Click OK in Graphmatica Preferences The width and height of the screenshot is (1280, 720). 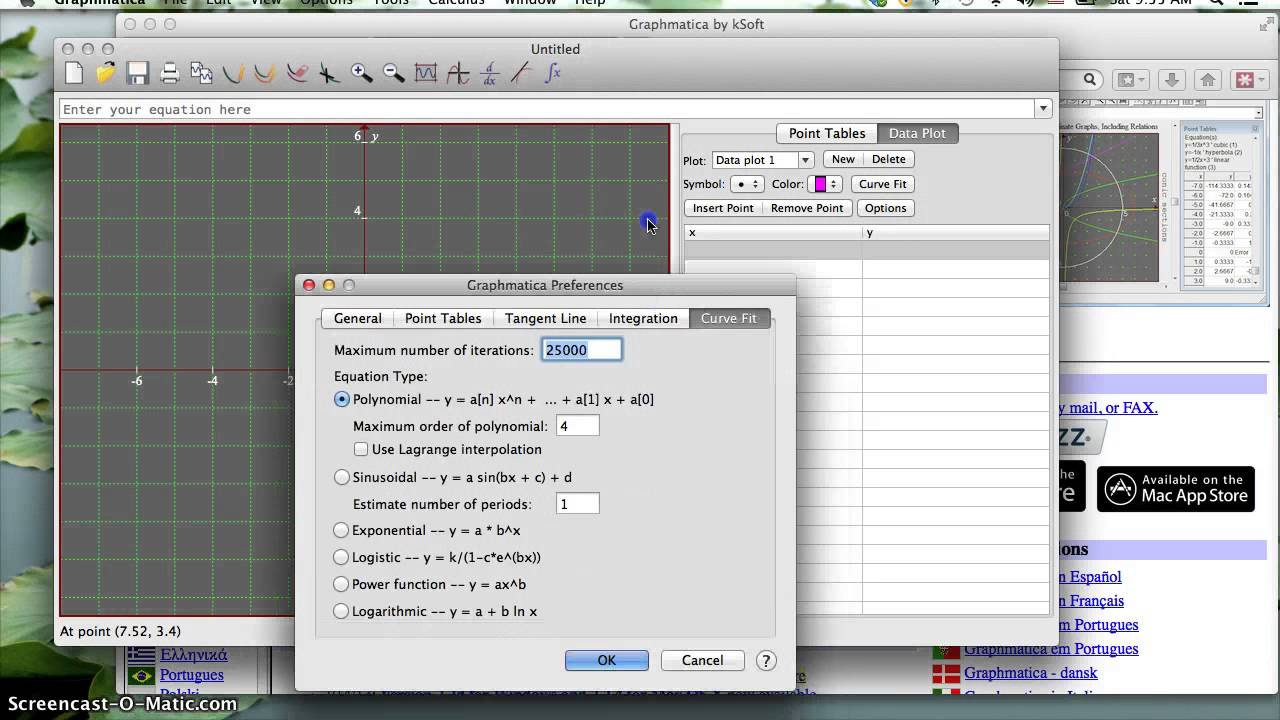coord(607,660)
